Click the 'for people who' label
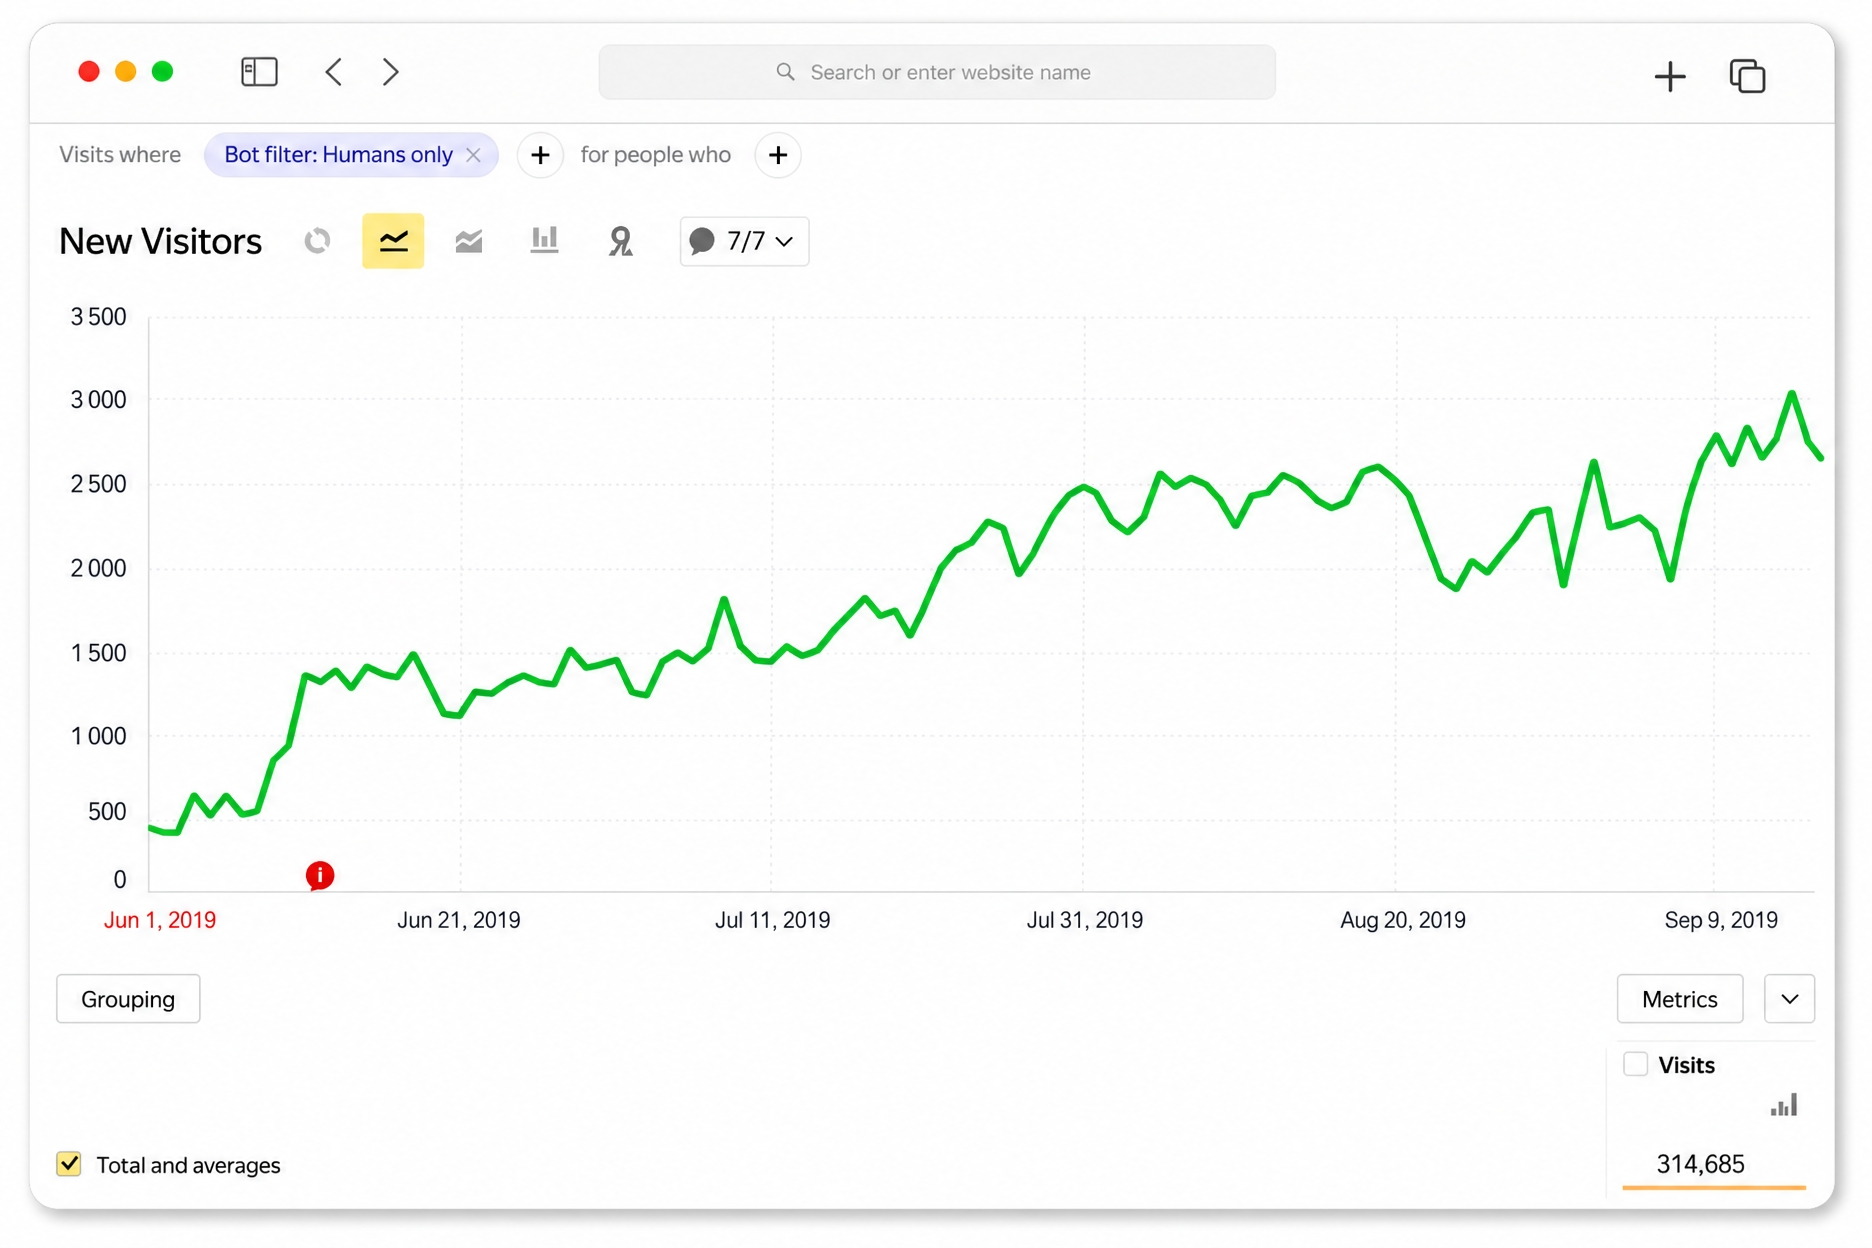1872x1248 pixels. pyautogui.click(x=656, y=155)
